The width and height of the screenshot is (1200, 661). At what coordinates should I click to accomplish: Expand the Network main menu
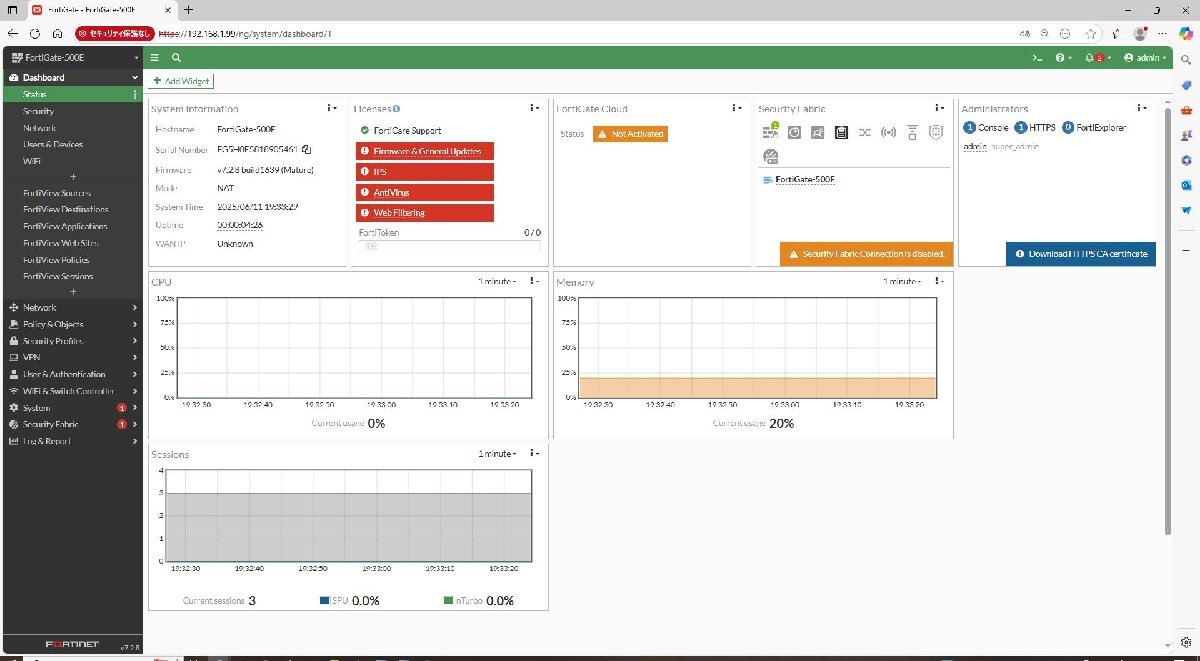click(72, 308)
